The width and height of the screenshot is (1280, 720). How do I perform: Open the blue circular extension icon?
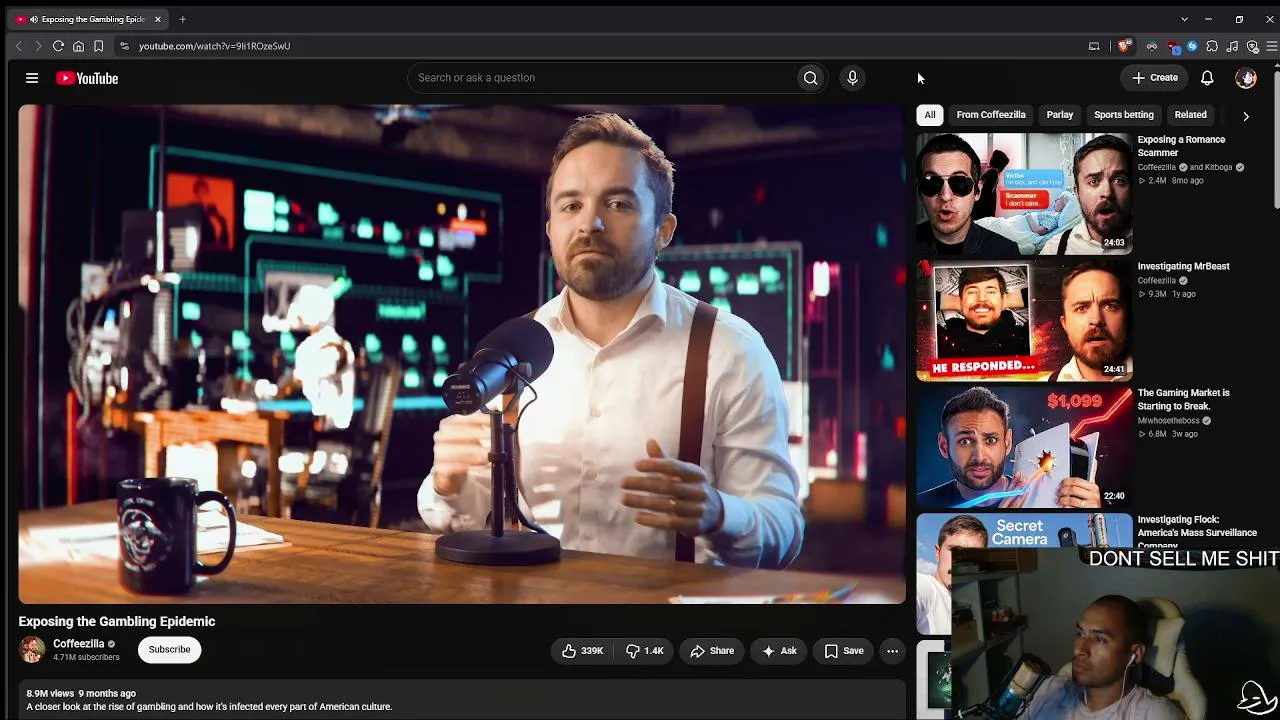point(1192,46)
